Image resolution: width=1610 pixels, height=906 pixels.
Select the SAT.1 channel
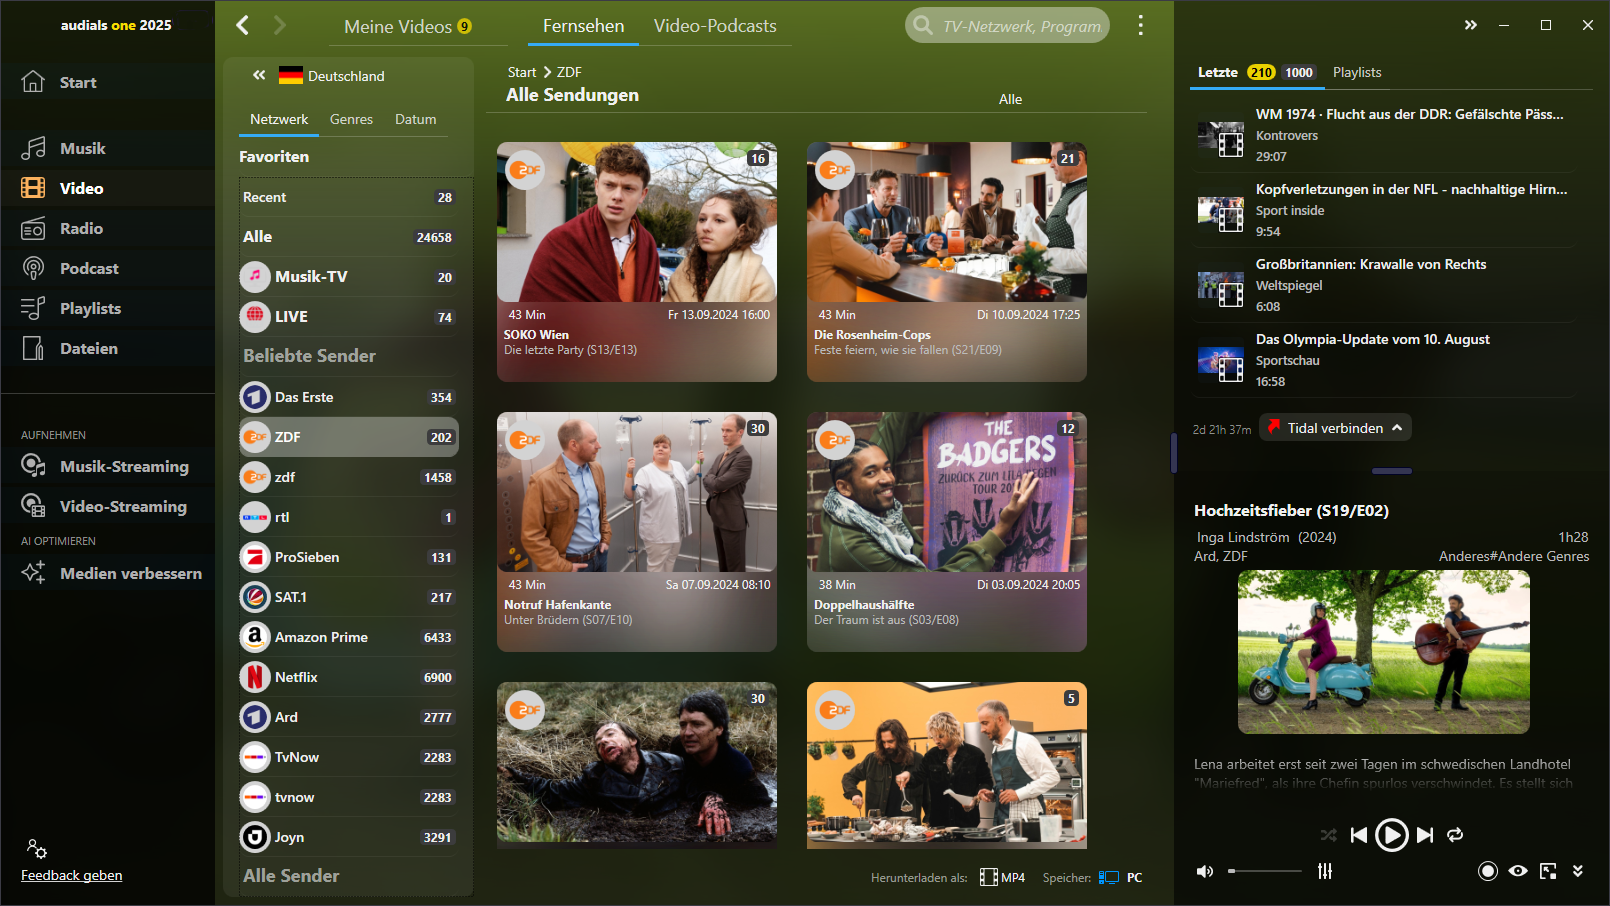click(x=348, y=597)
